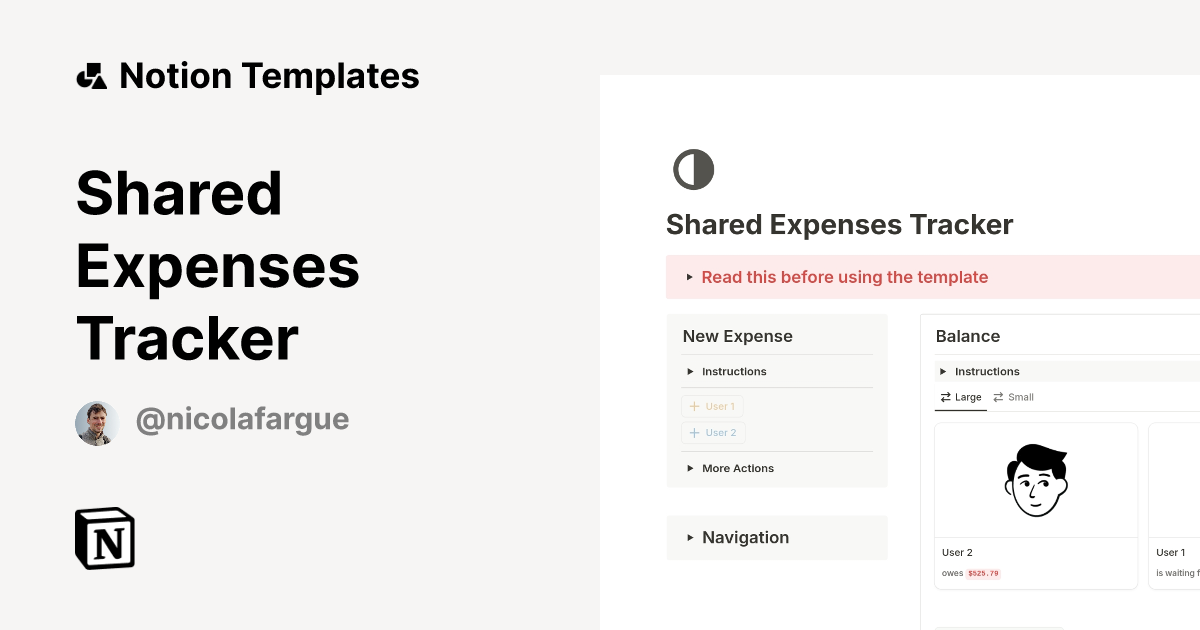Open the @nicolafargue author profile
Screen dimensions: 1200x630
coord(242,419)
